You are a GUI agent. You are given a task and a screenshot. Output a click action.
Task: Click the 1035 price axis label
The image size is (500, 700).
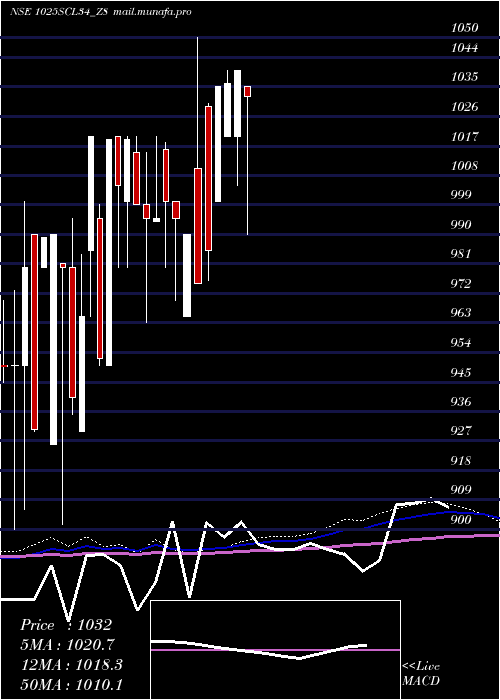(465, 77)
